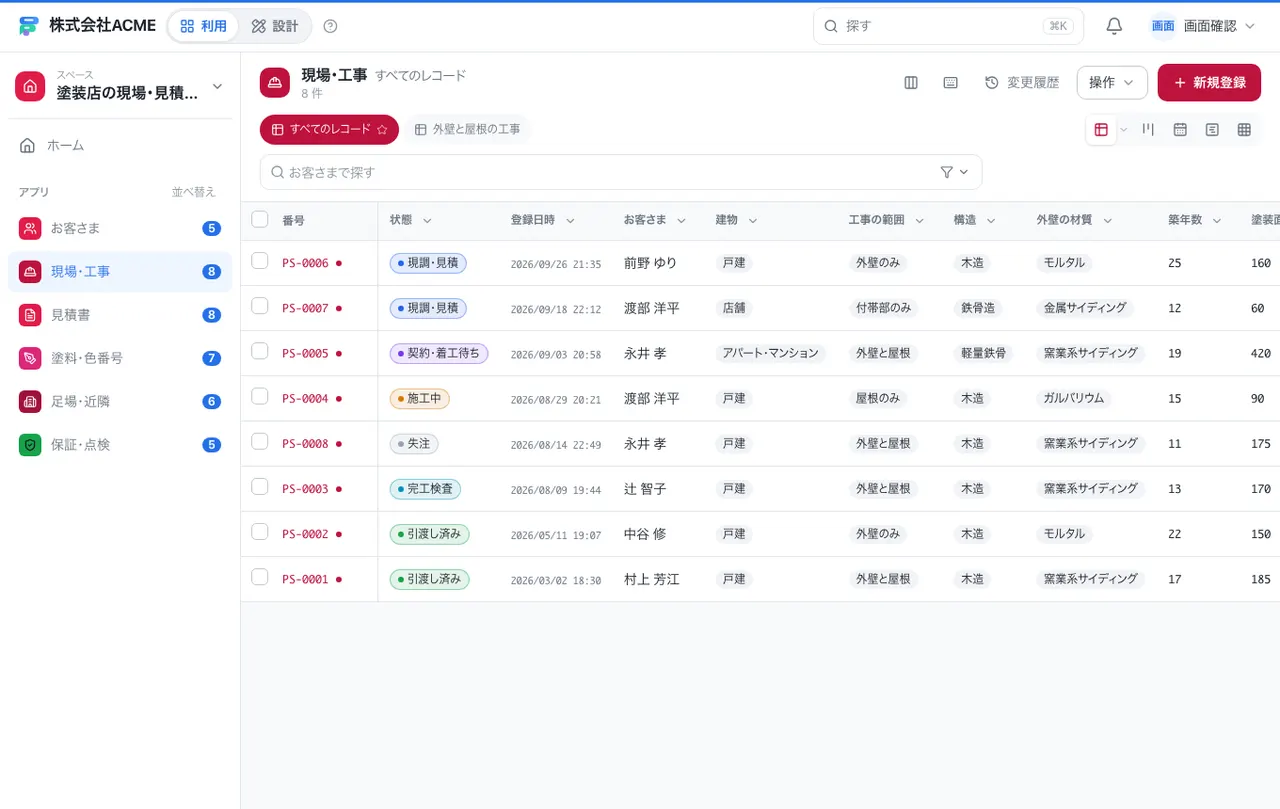Tick the checkbox for PS-0003
The image size is (1280, 809).
(260, 487)
